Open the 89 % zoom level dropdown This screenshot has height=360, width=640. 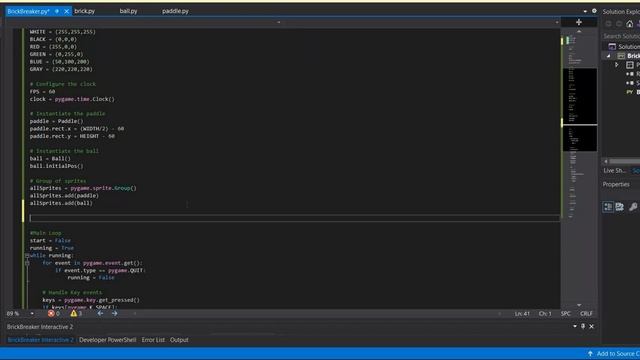coord(32,313)
